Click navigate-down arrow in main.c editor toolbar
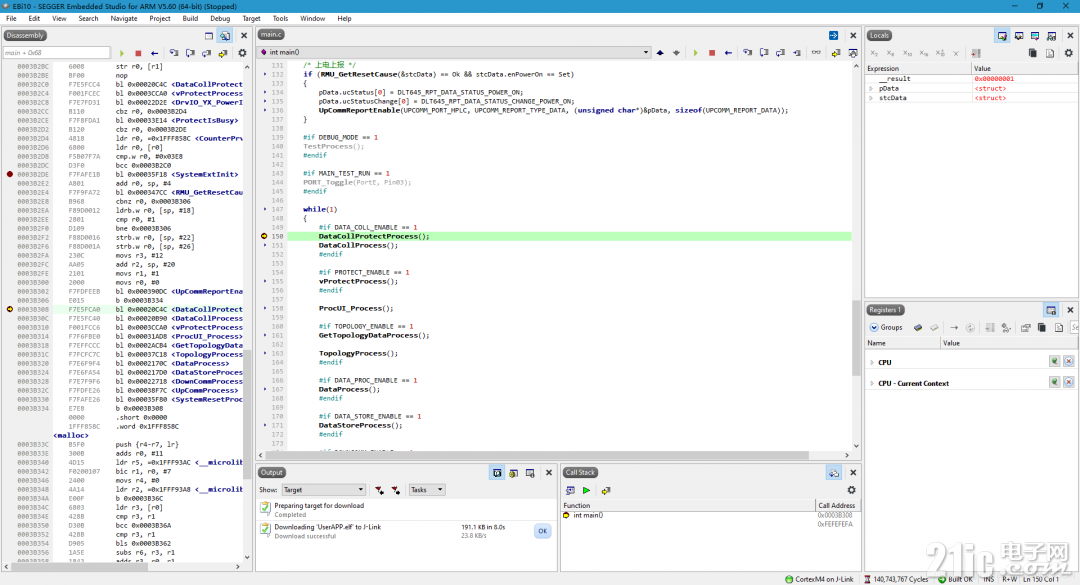1080x585 pixels. tap(676, 53)
